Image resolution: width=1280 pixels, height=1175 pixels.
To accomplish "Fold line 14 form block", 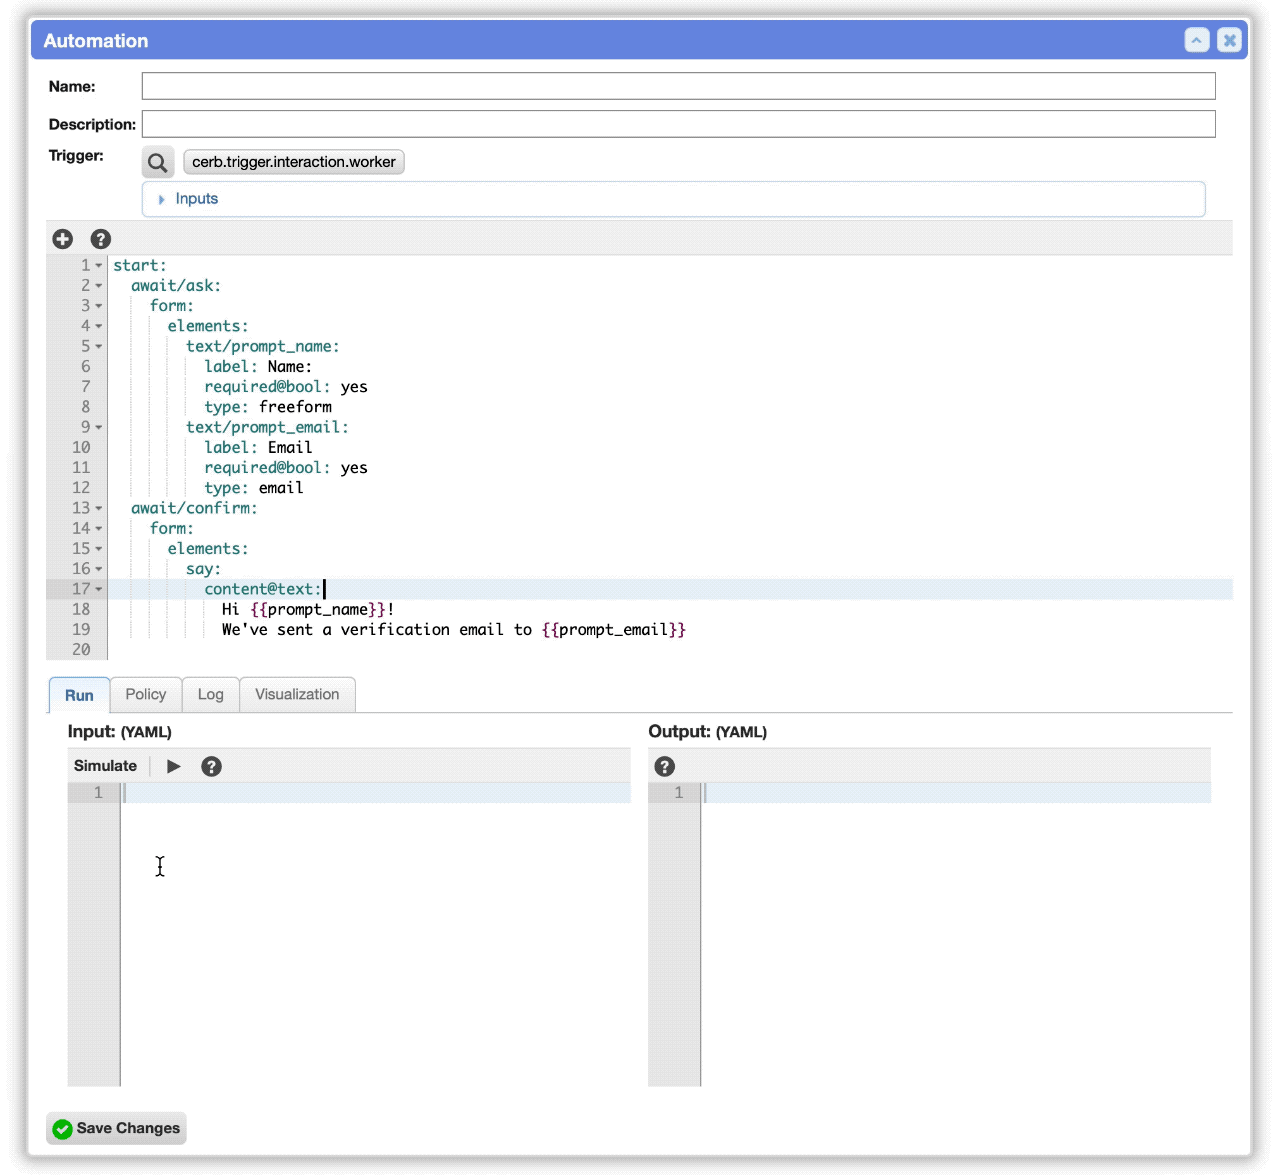I will pos(99,529).
